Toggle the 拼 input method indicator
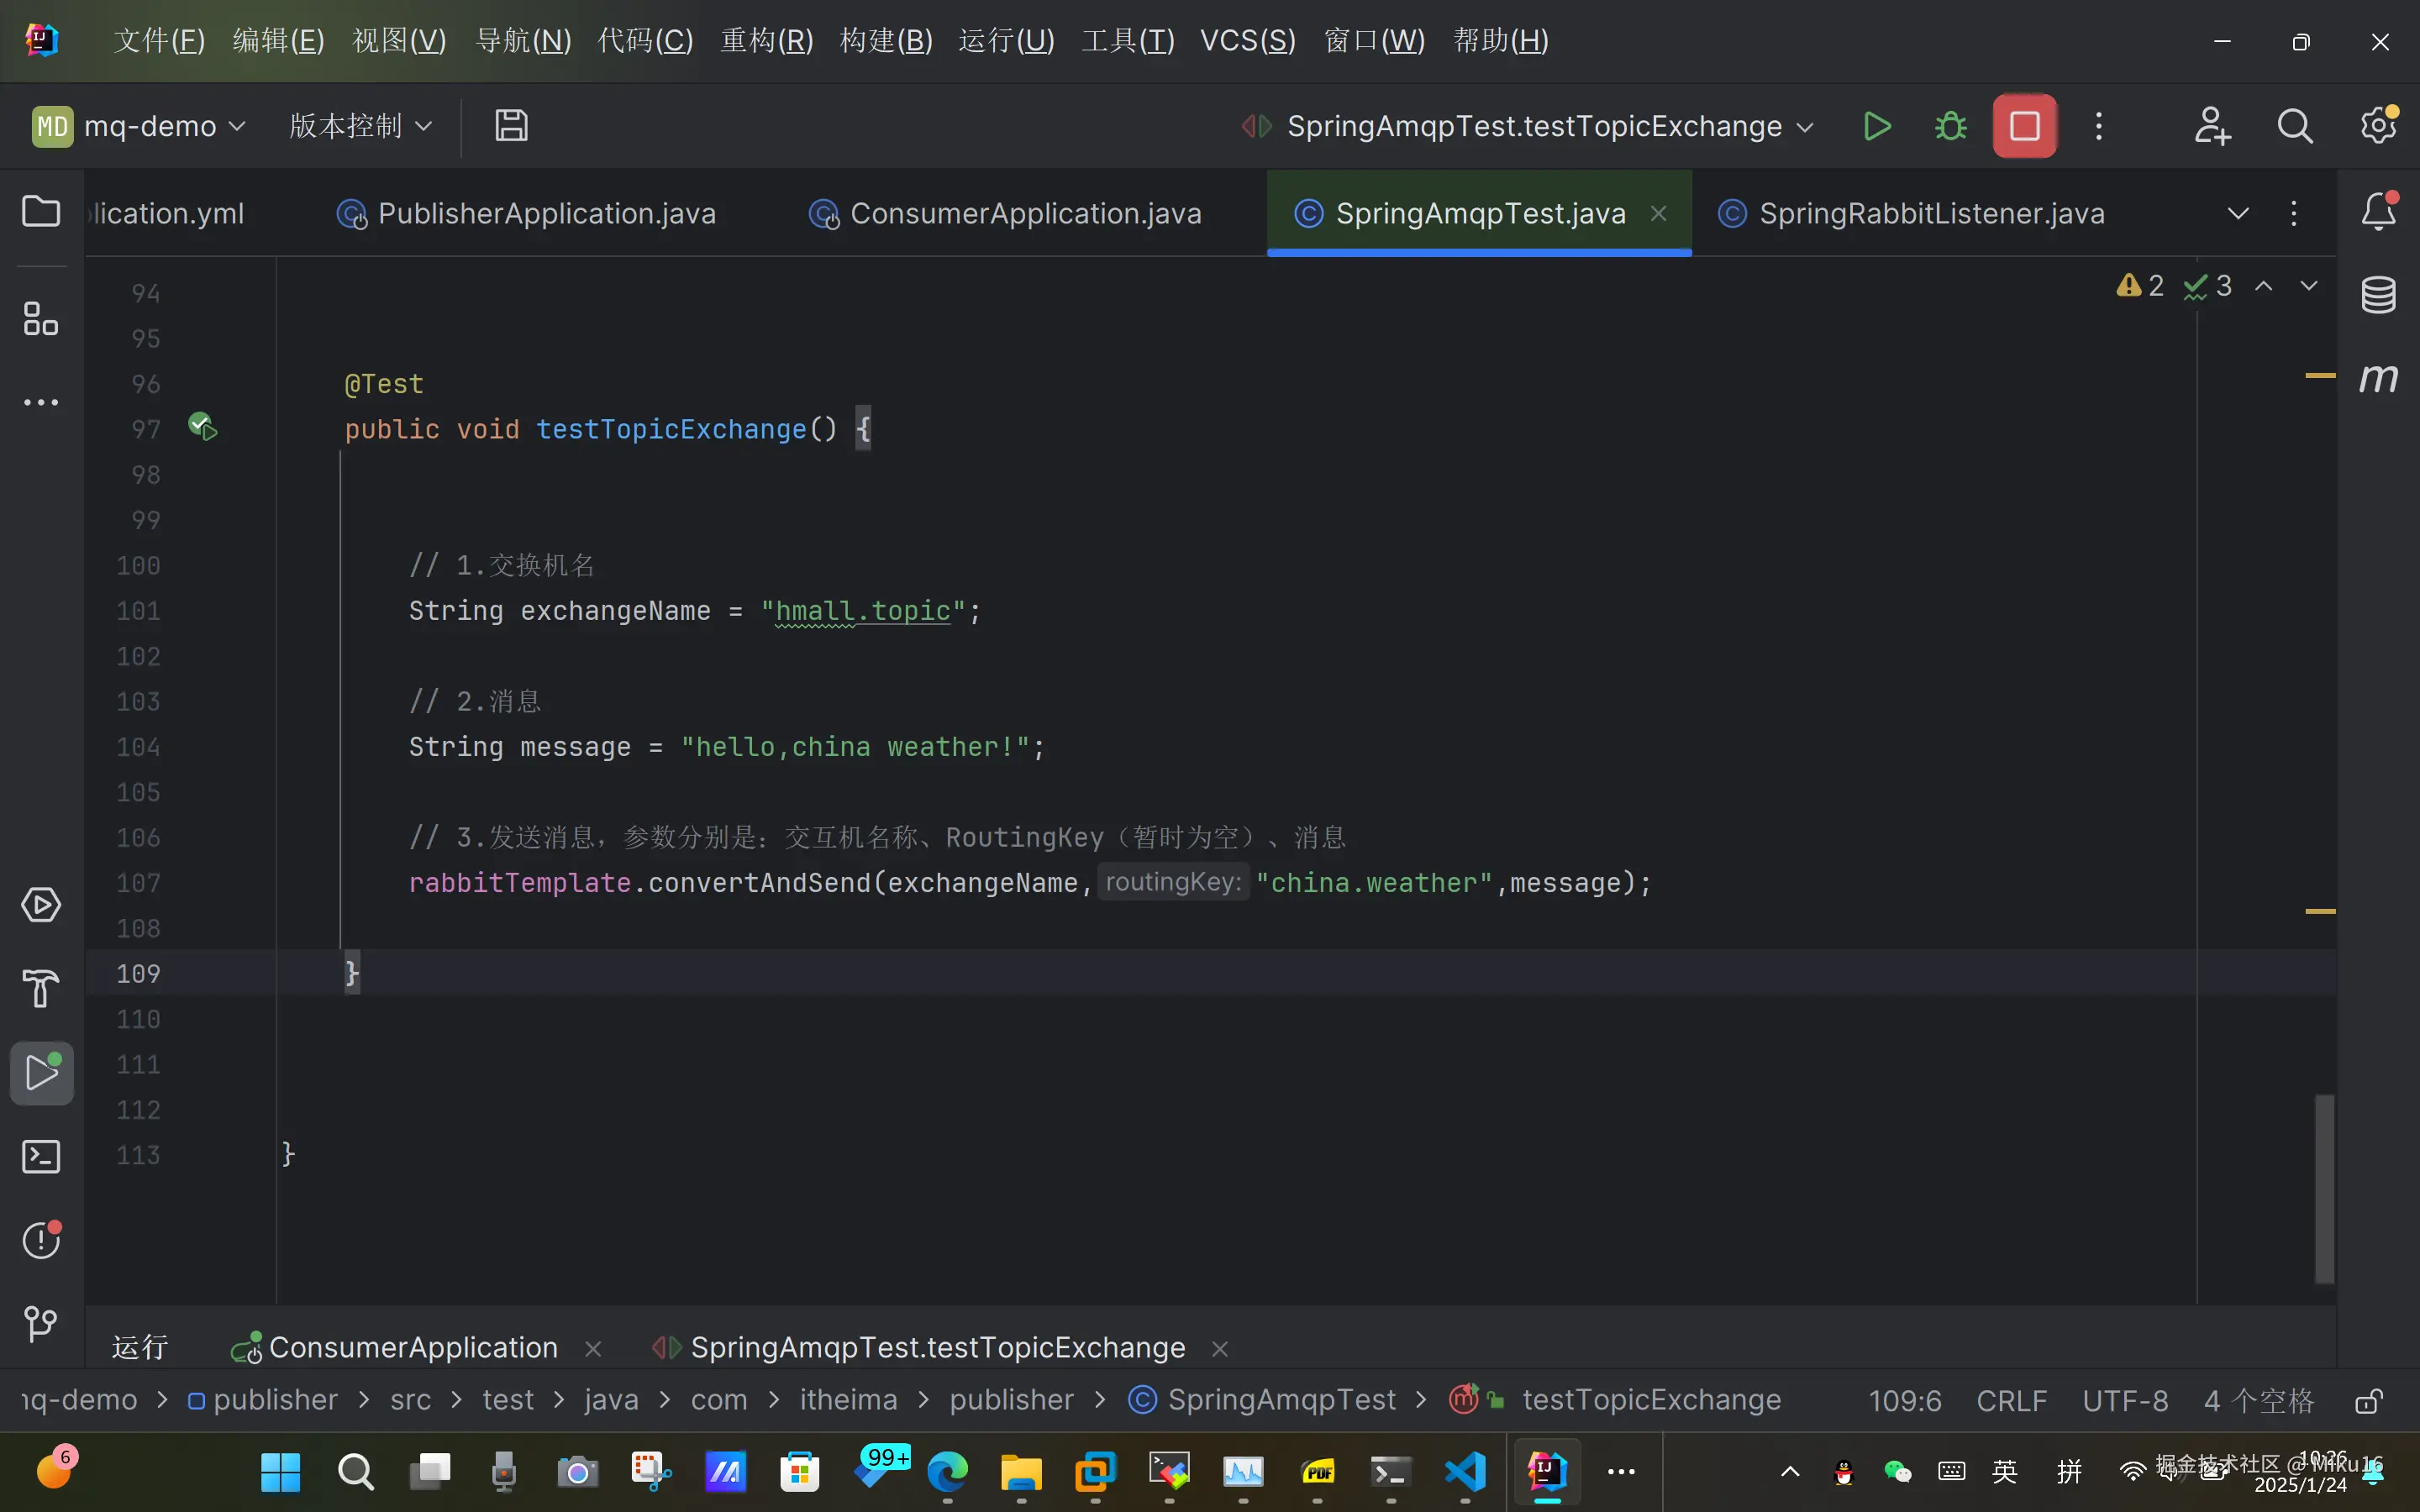 point(2069,1471)
